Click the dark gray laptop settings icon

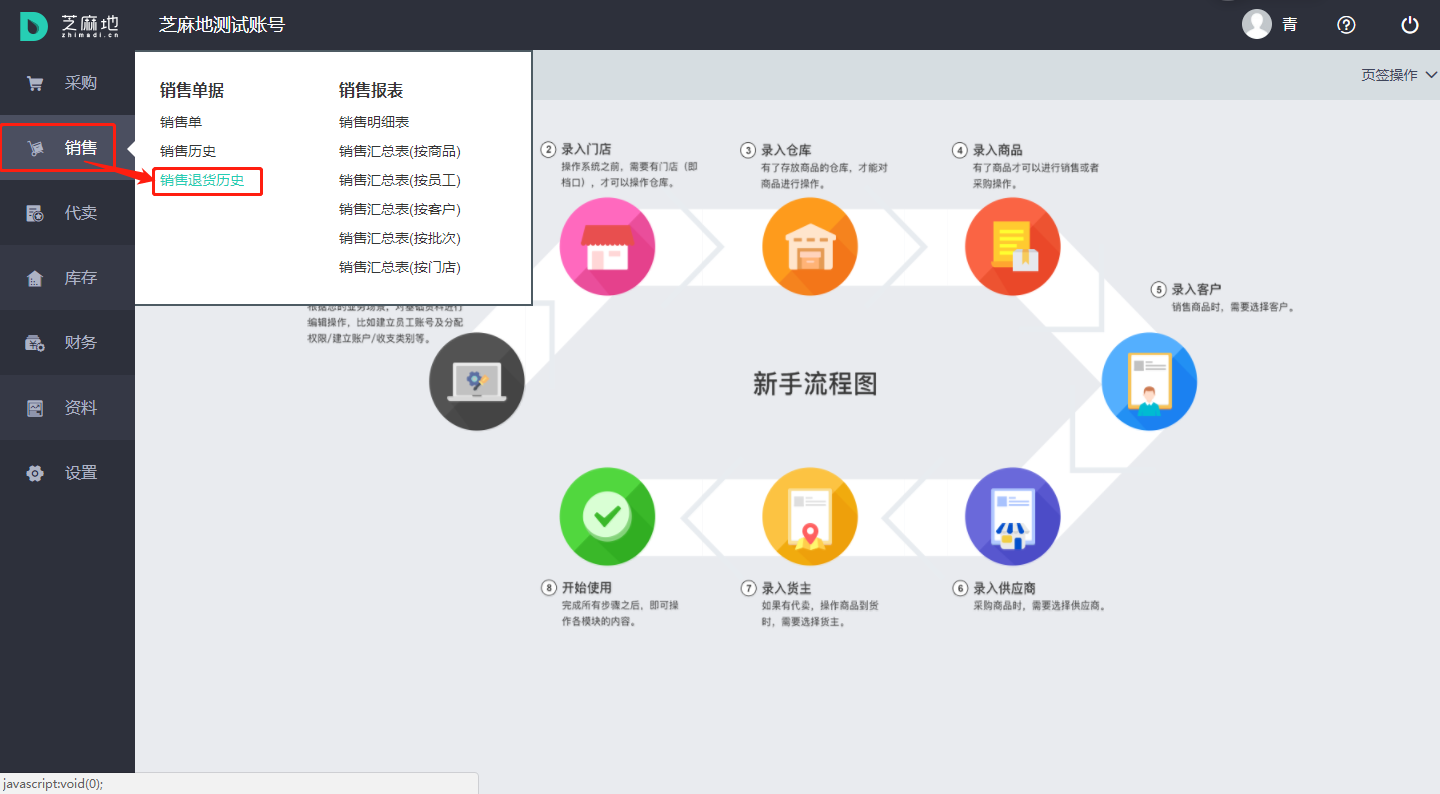[477, 382]
